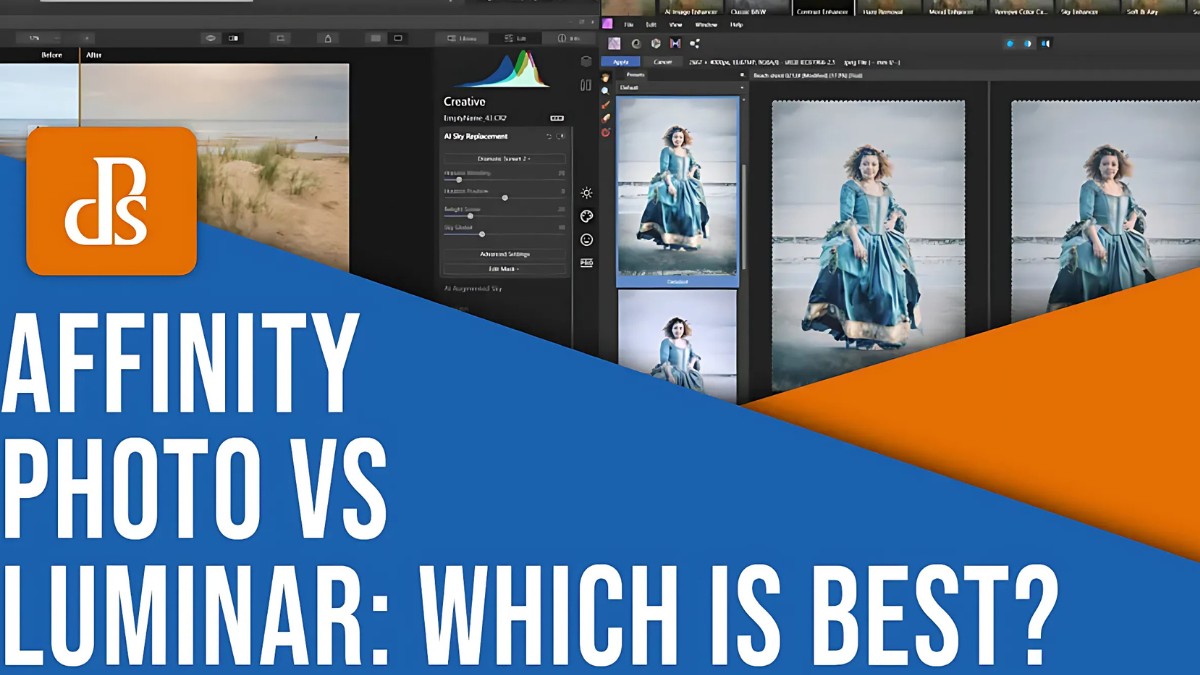Choose split view mode in Affinity toolbar
This screenshot has width=1200, height=675.
(1028, 43)
